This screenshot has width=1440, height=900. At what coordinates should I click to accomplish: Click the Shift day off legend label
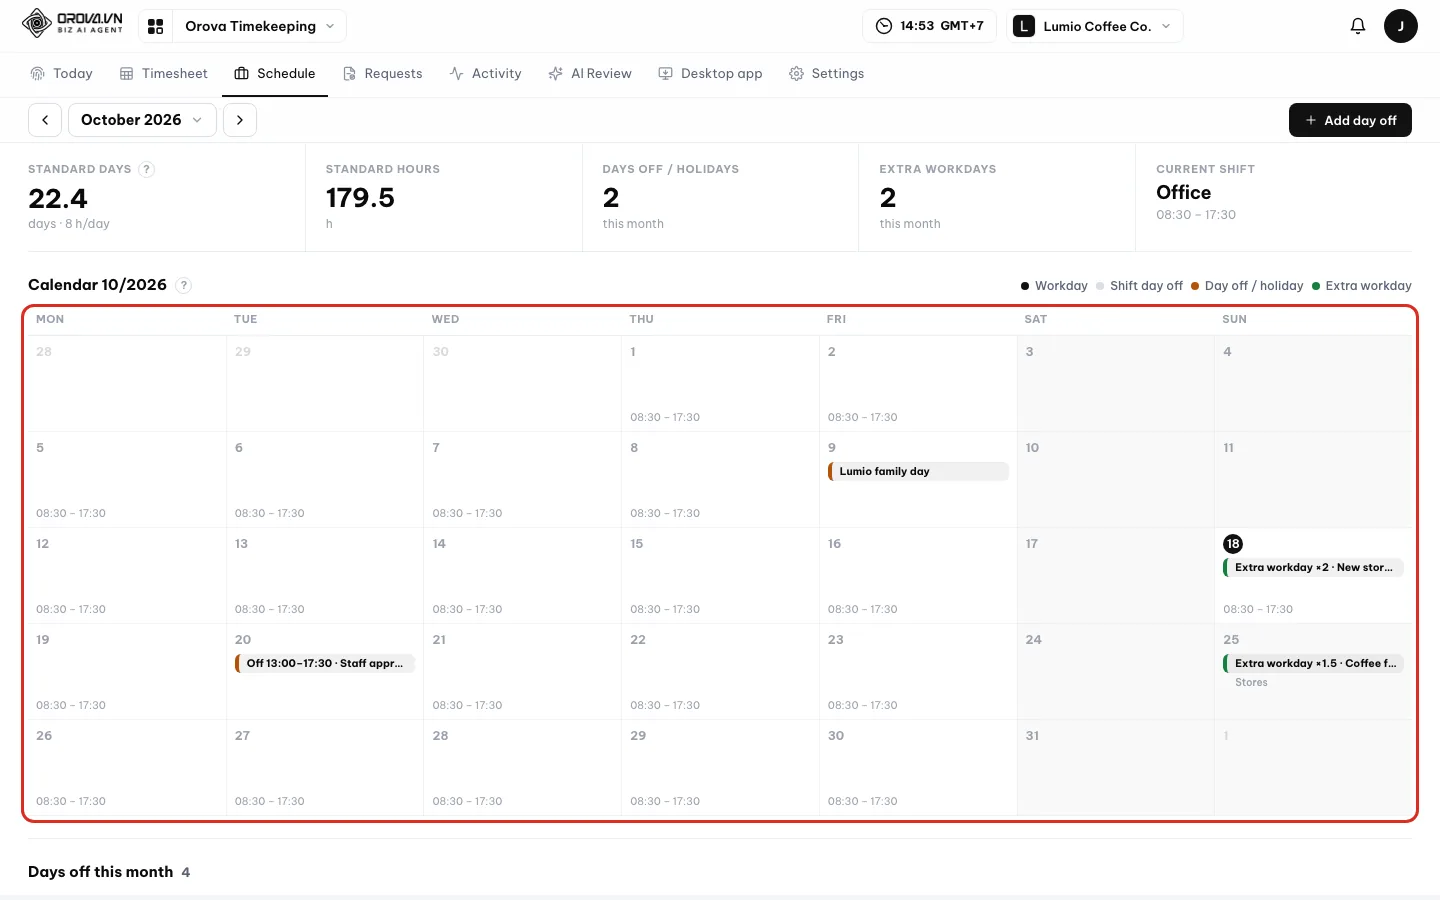click(x=1146, y=286)
